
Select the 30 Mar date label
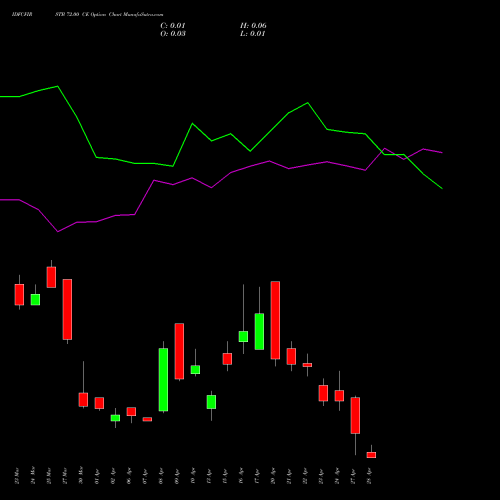point(81,476)
